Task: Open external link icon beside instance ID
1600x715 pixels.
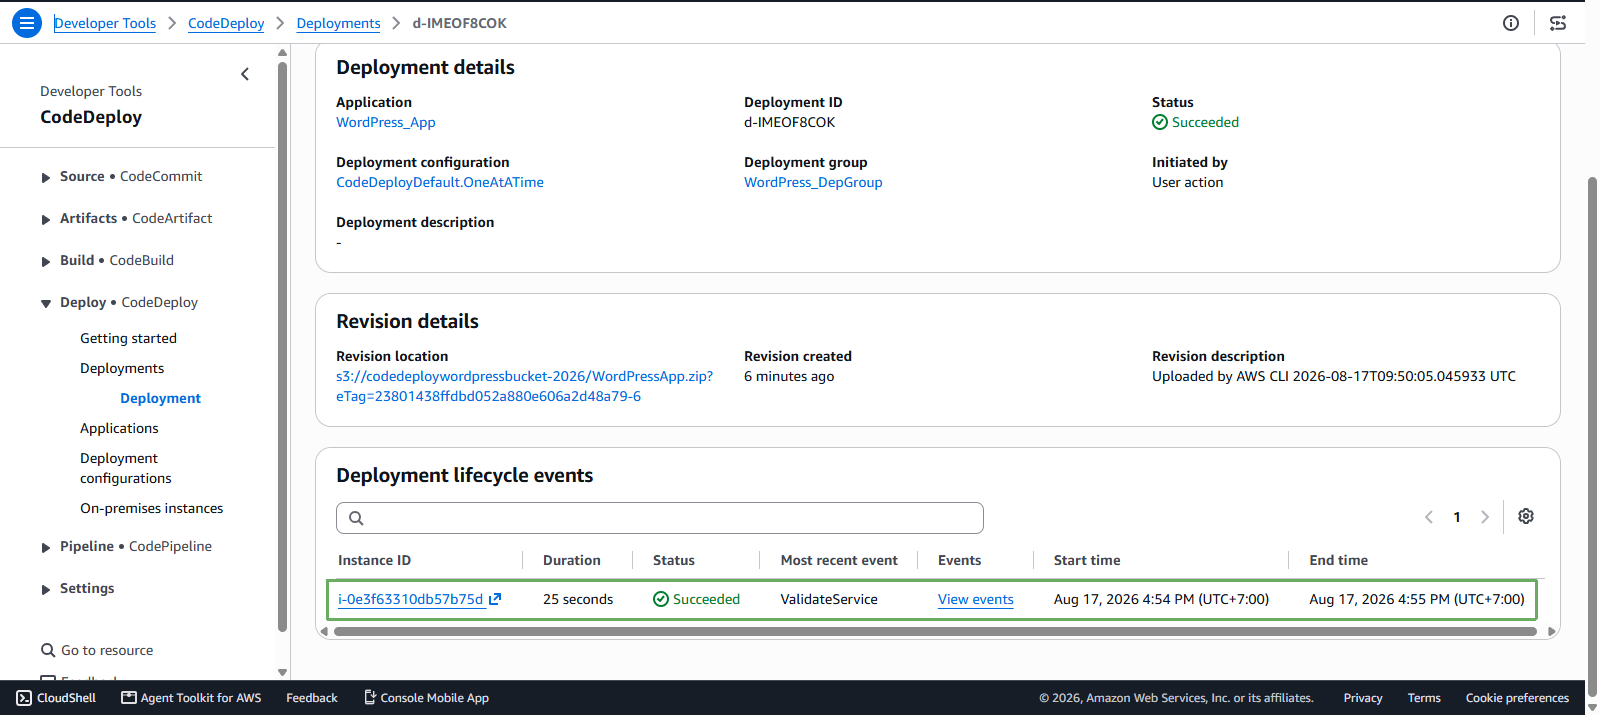Action: (x=495, y=599)
